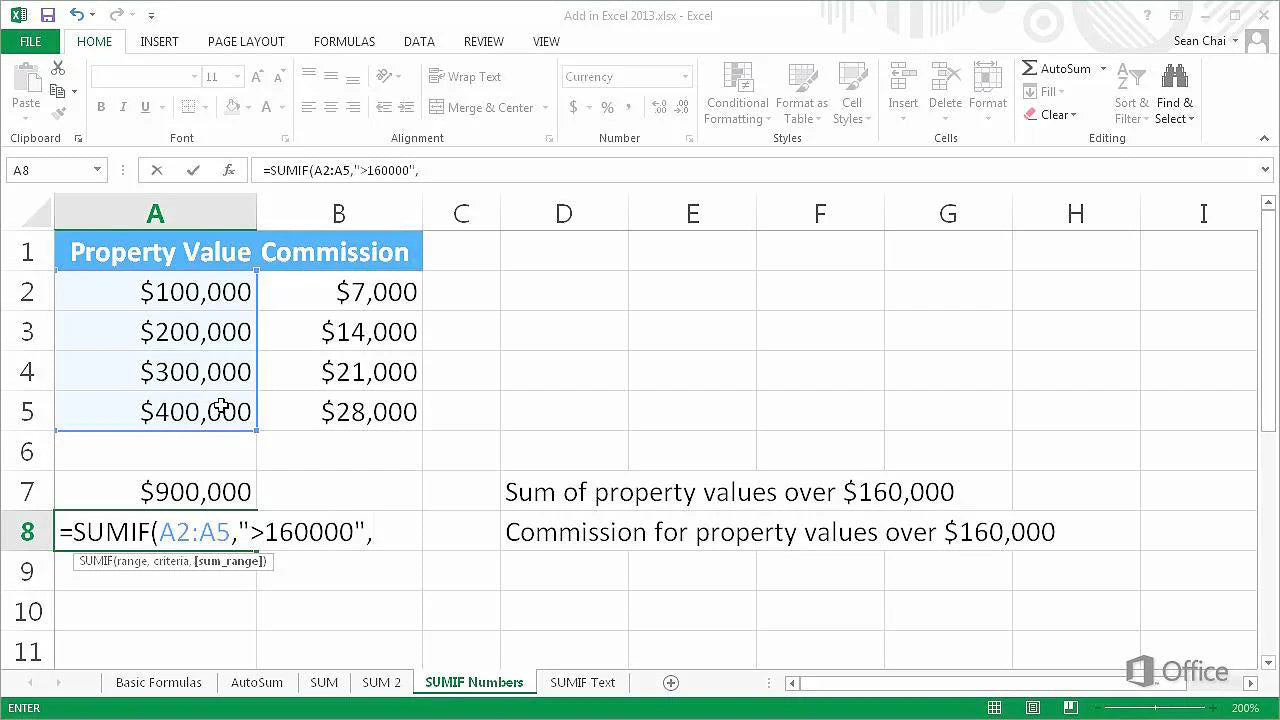This screenshot has width=1280, height=720.
Task: Open the SUMIF Text sheet tab
Action: (583, 682)
